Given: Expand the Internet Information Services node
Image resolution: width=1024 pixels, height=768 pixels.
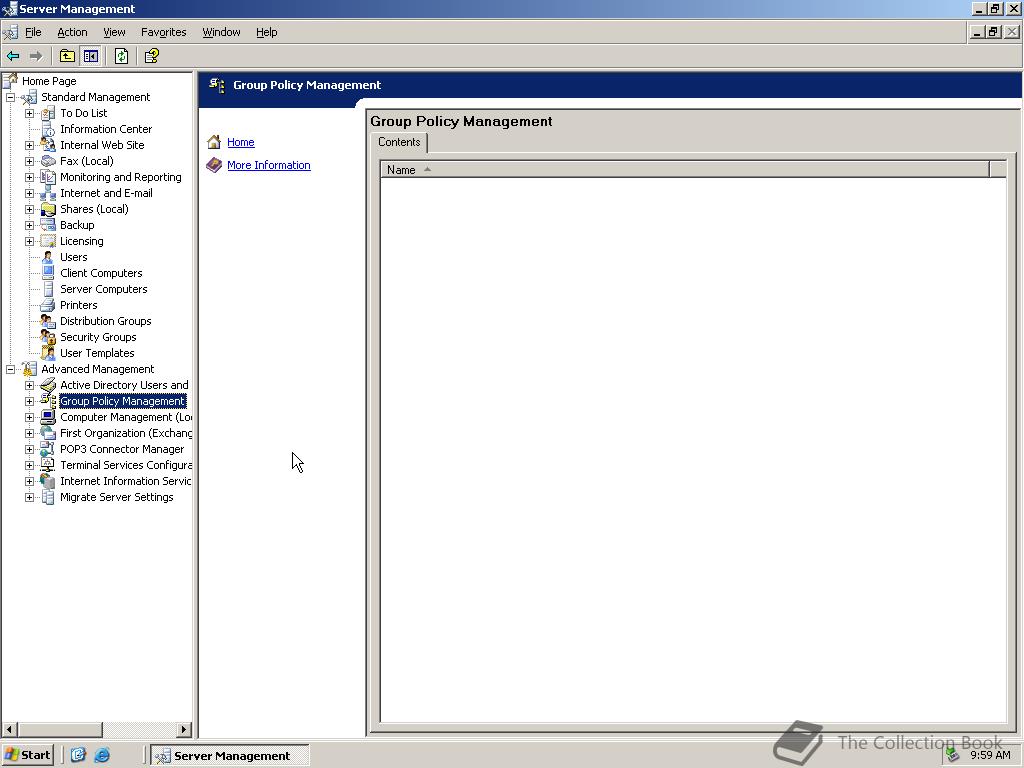Looking at the screenshot, I should tap(29, 481).
